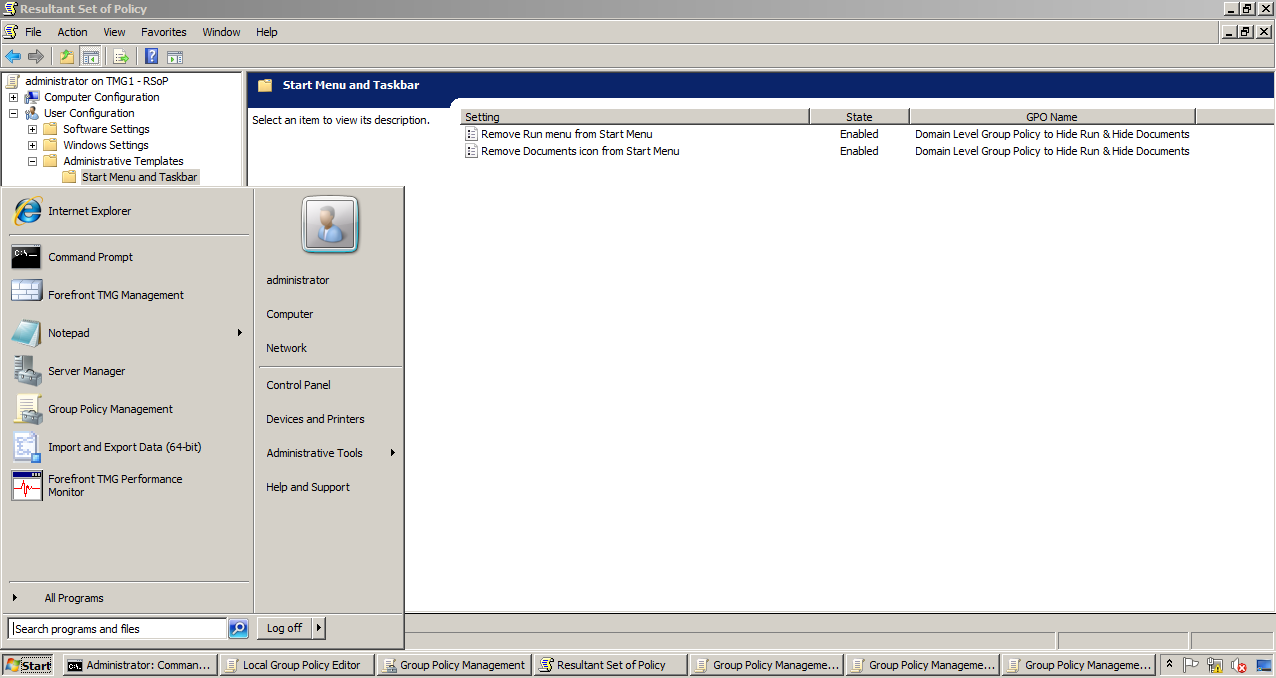Viewport: 1276px width, 678px height.
Task: Open the Window menu
Action: pyautogui.click(x=221, y=31)
